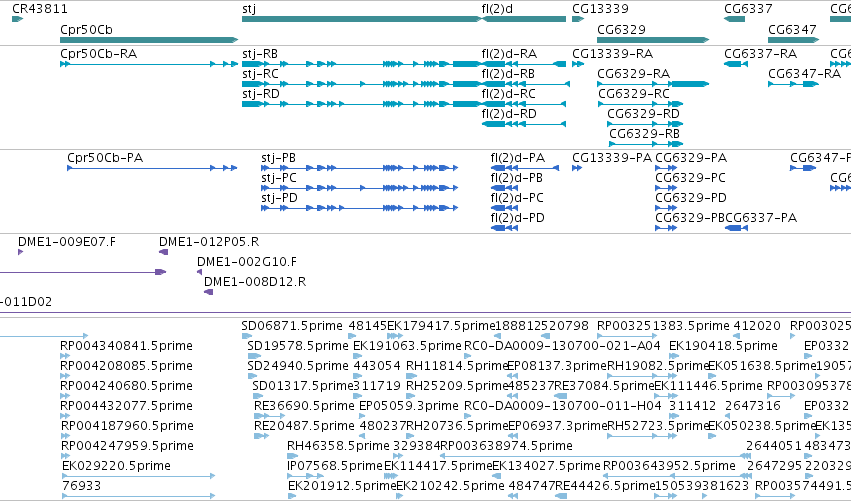851x501 pixels.
Task: Click the stj-RD transcript label
Action: [261, 94]
